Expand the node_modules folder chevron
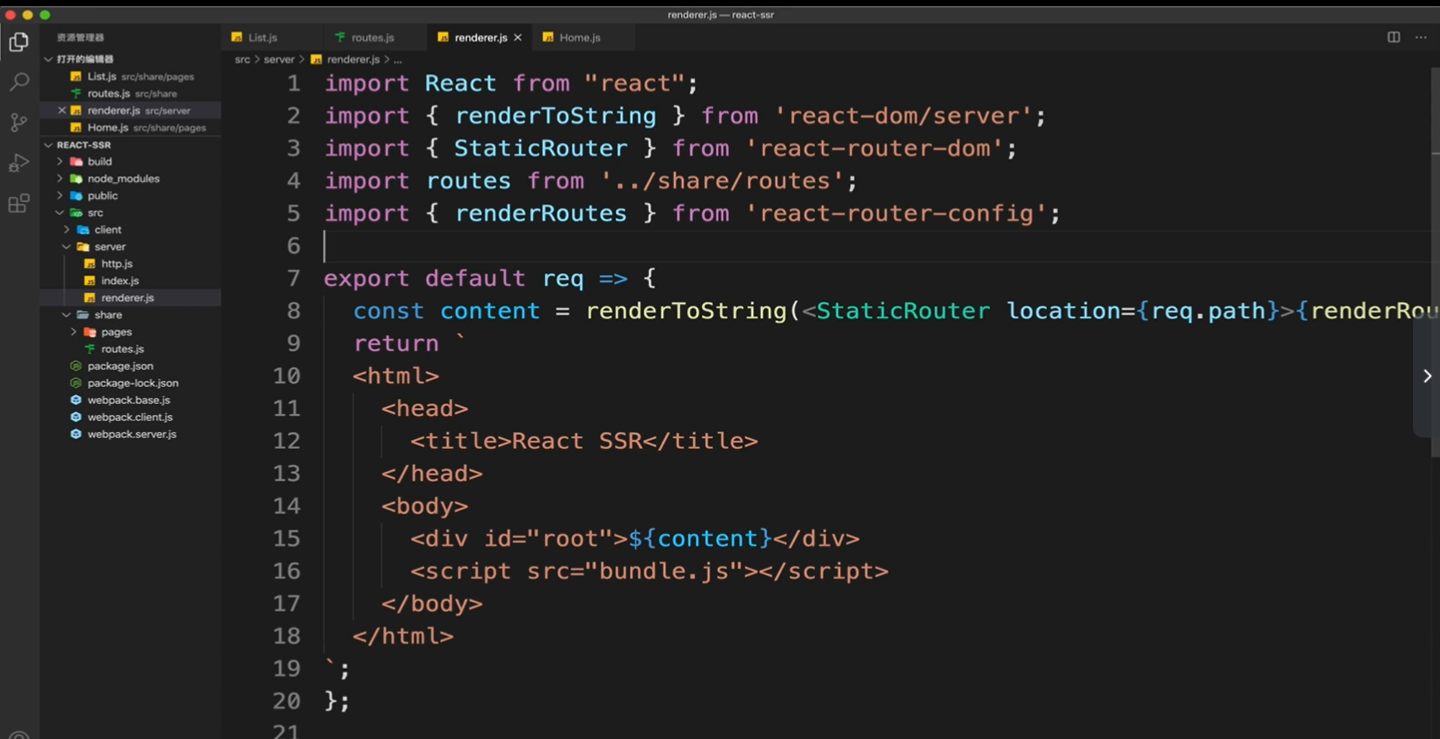Image resolution: width=1440 pixels, height=739 pixels. coord(60,178)
